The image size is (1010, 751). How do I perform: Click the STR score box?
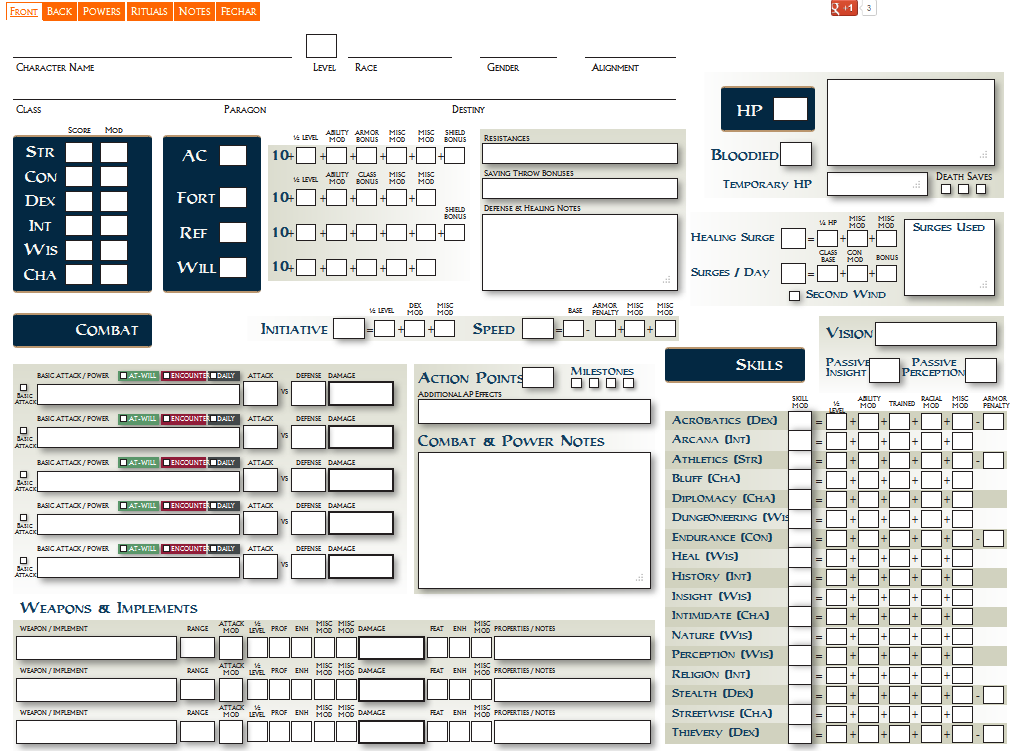79,153
